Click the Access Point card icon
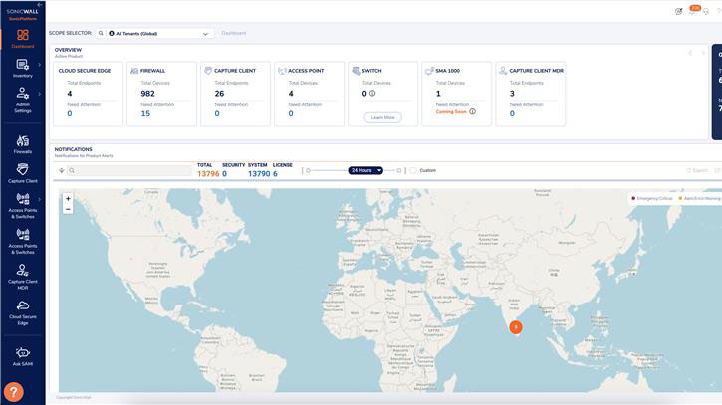This screenshot has height=405, width=722. [282, 71]
